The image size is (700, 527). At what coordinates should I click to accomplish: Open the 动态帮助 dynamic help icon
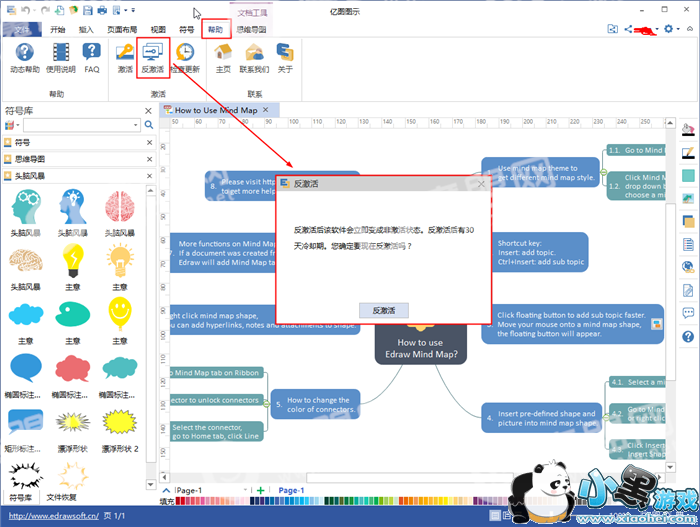coord(25,57)
